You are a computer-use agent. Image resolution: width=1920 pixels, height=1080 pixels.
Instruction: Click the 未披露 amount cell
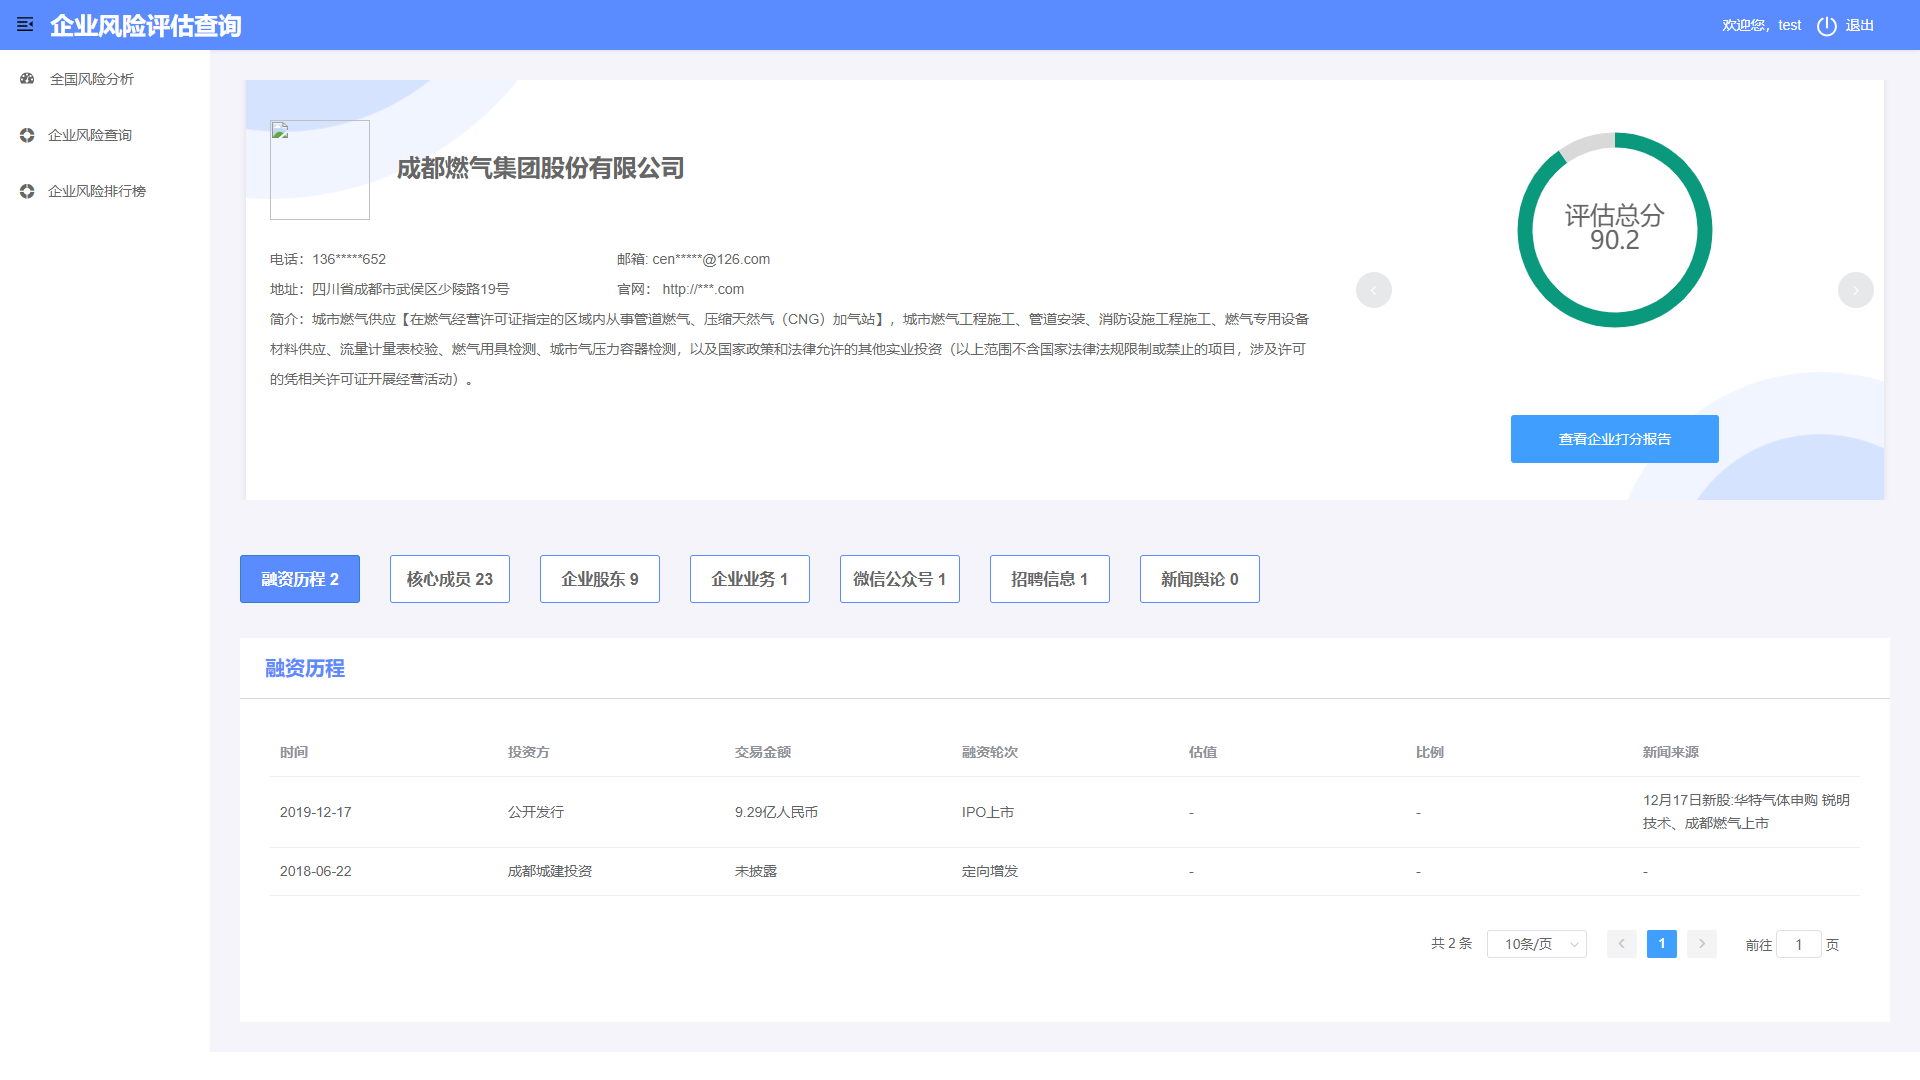point(756,871)
